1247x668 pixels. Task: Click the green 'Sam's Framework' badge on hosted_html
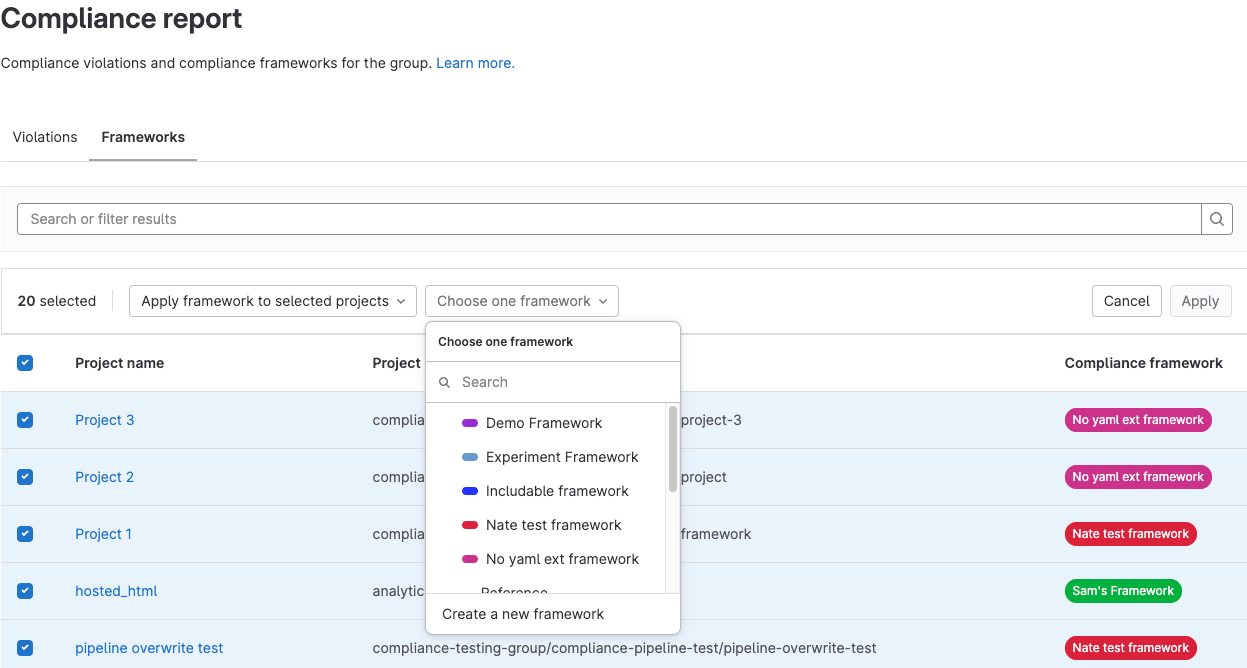(x=1122, y=591)
